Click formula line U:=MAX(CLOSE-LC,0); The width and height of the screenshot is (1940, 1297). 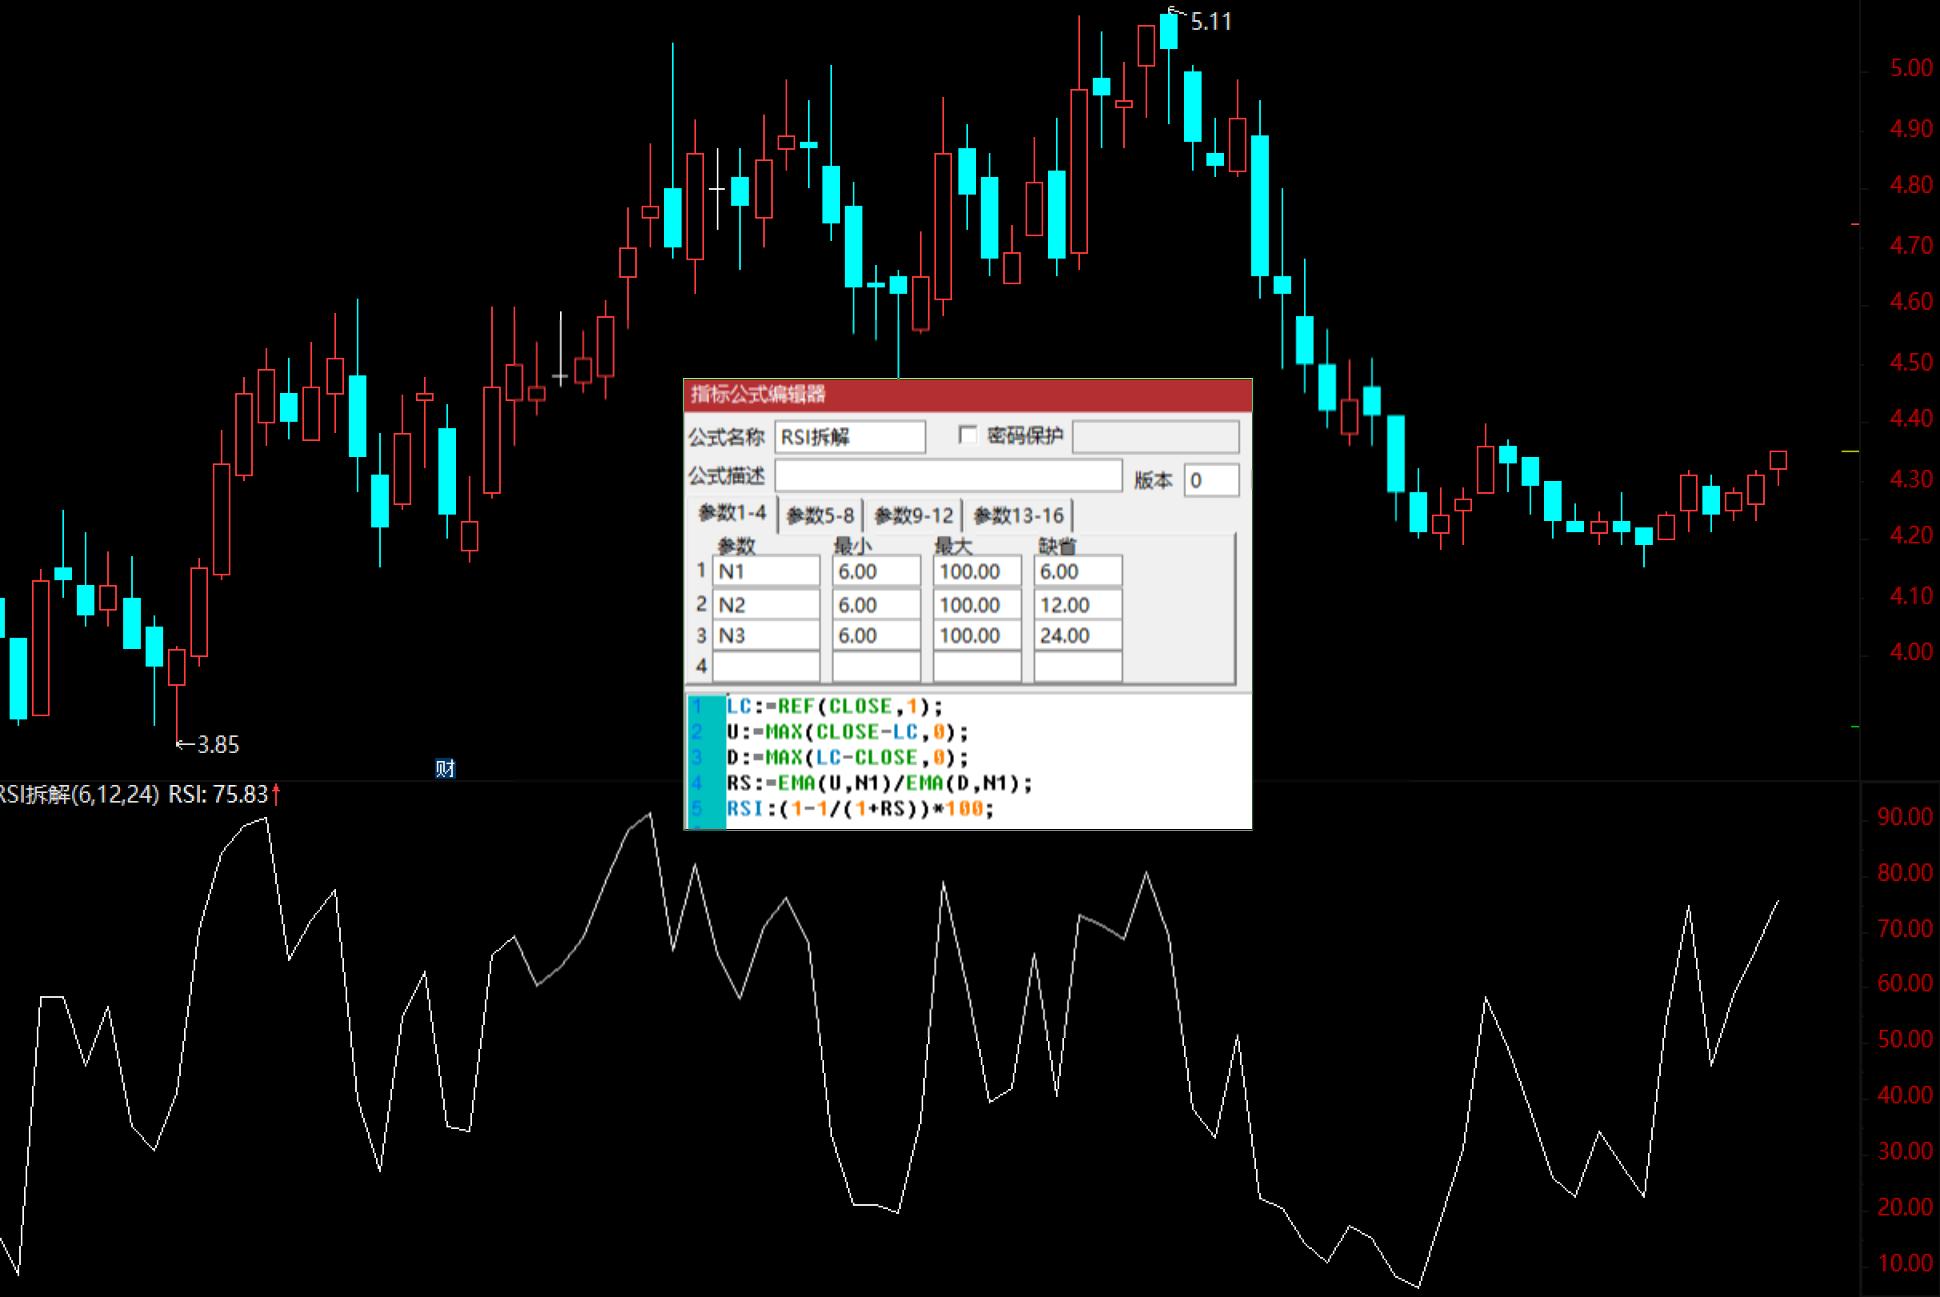[x=847, y=732]
